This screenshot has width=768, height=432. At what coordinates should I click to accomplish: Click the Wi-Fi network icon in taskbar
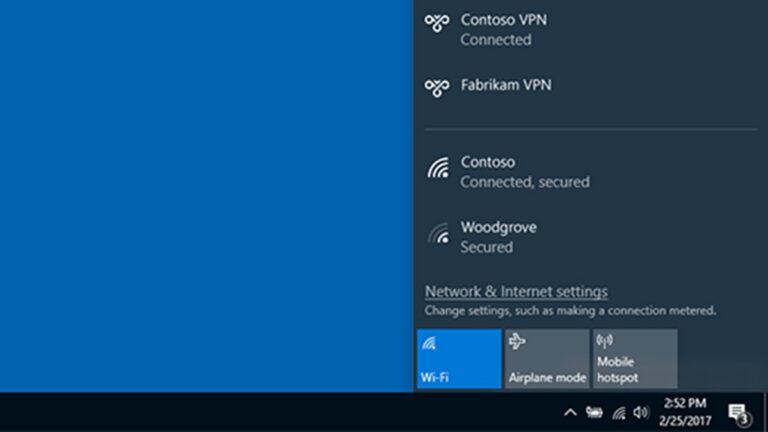pyautogui.click(x=619, y=413)
